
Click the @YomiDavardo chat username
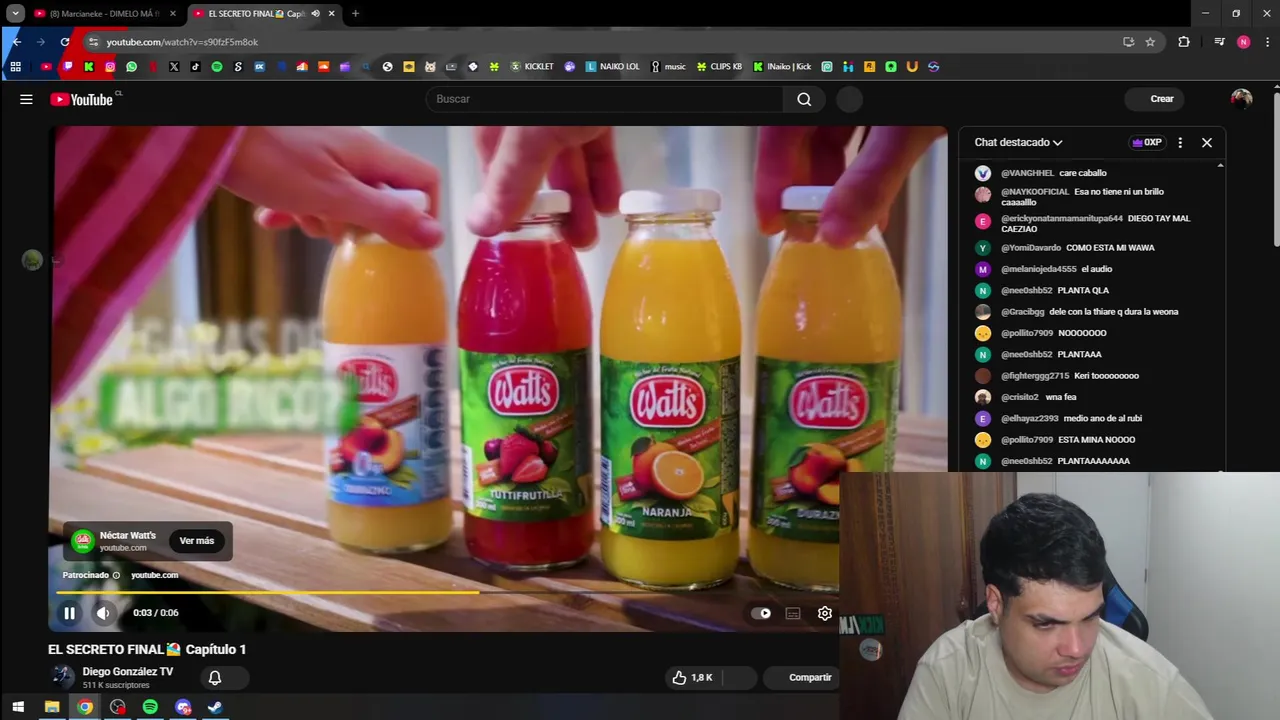(1031, 248)
